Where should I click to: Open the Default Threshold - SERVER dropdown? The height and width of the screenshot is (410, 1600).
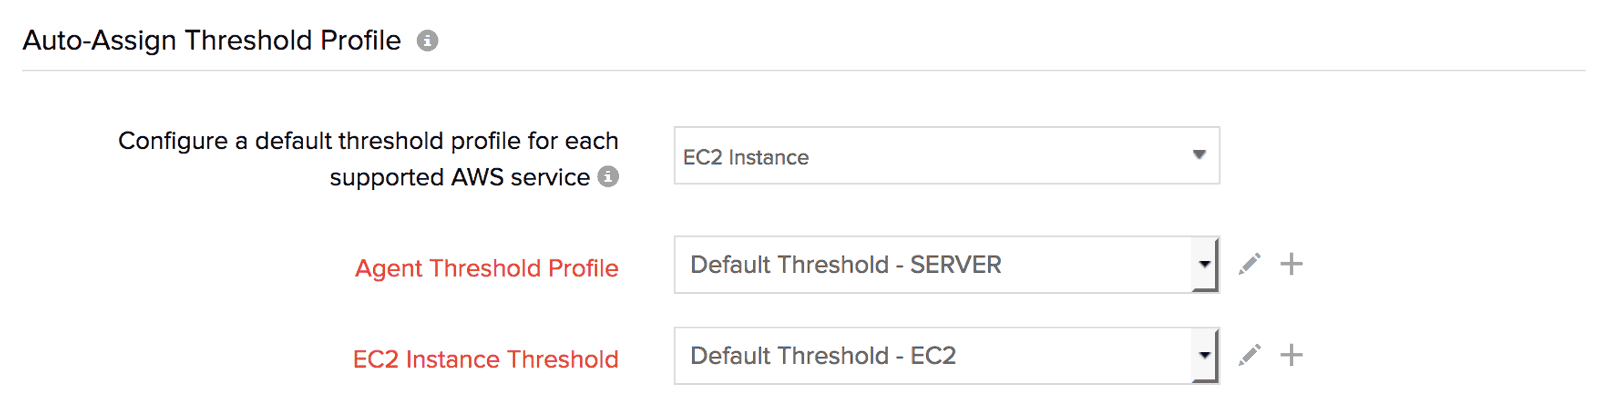(x=932, y=265)
